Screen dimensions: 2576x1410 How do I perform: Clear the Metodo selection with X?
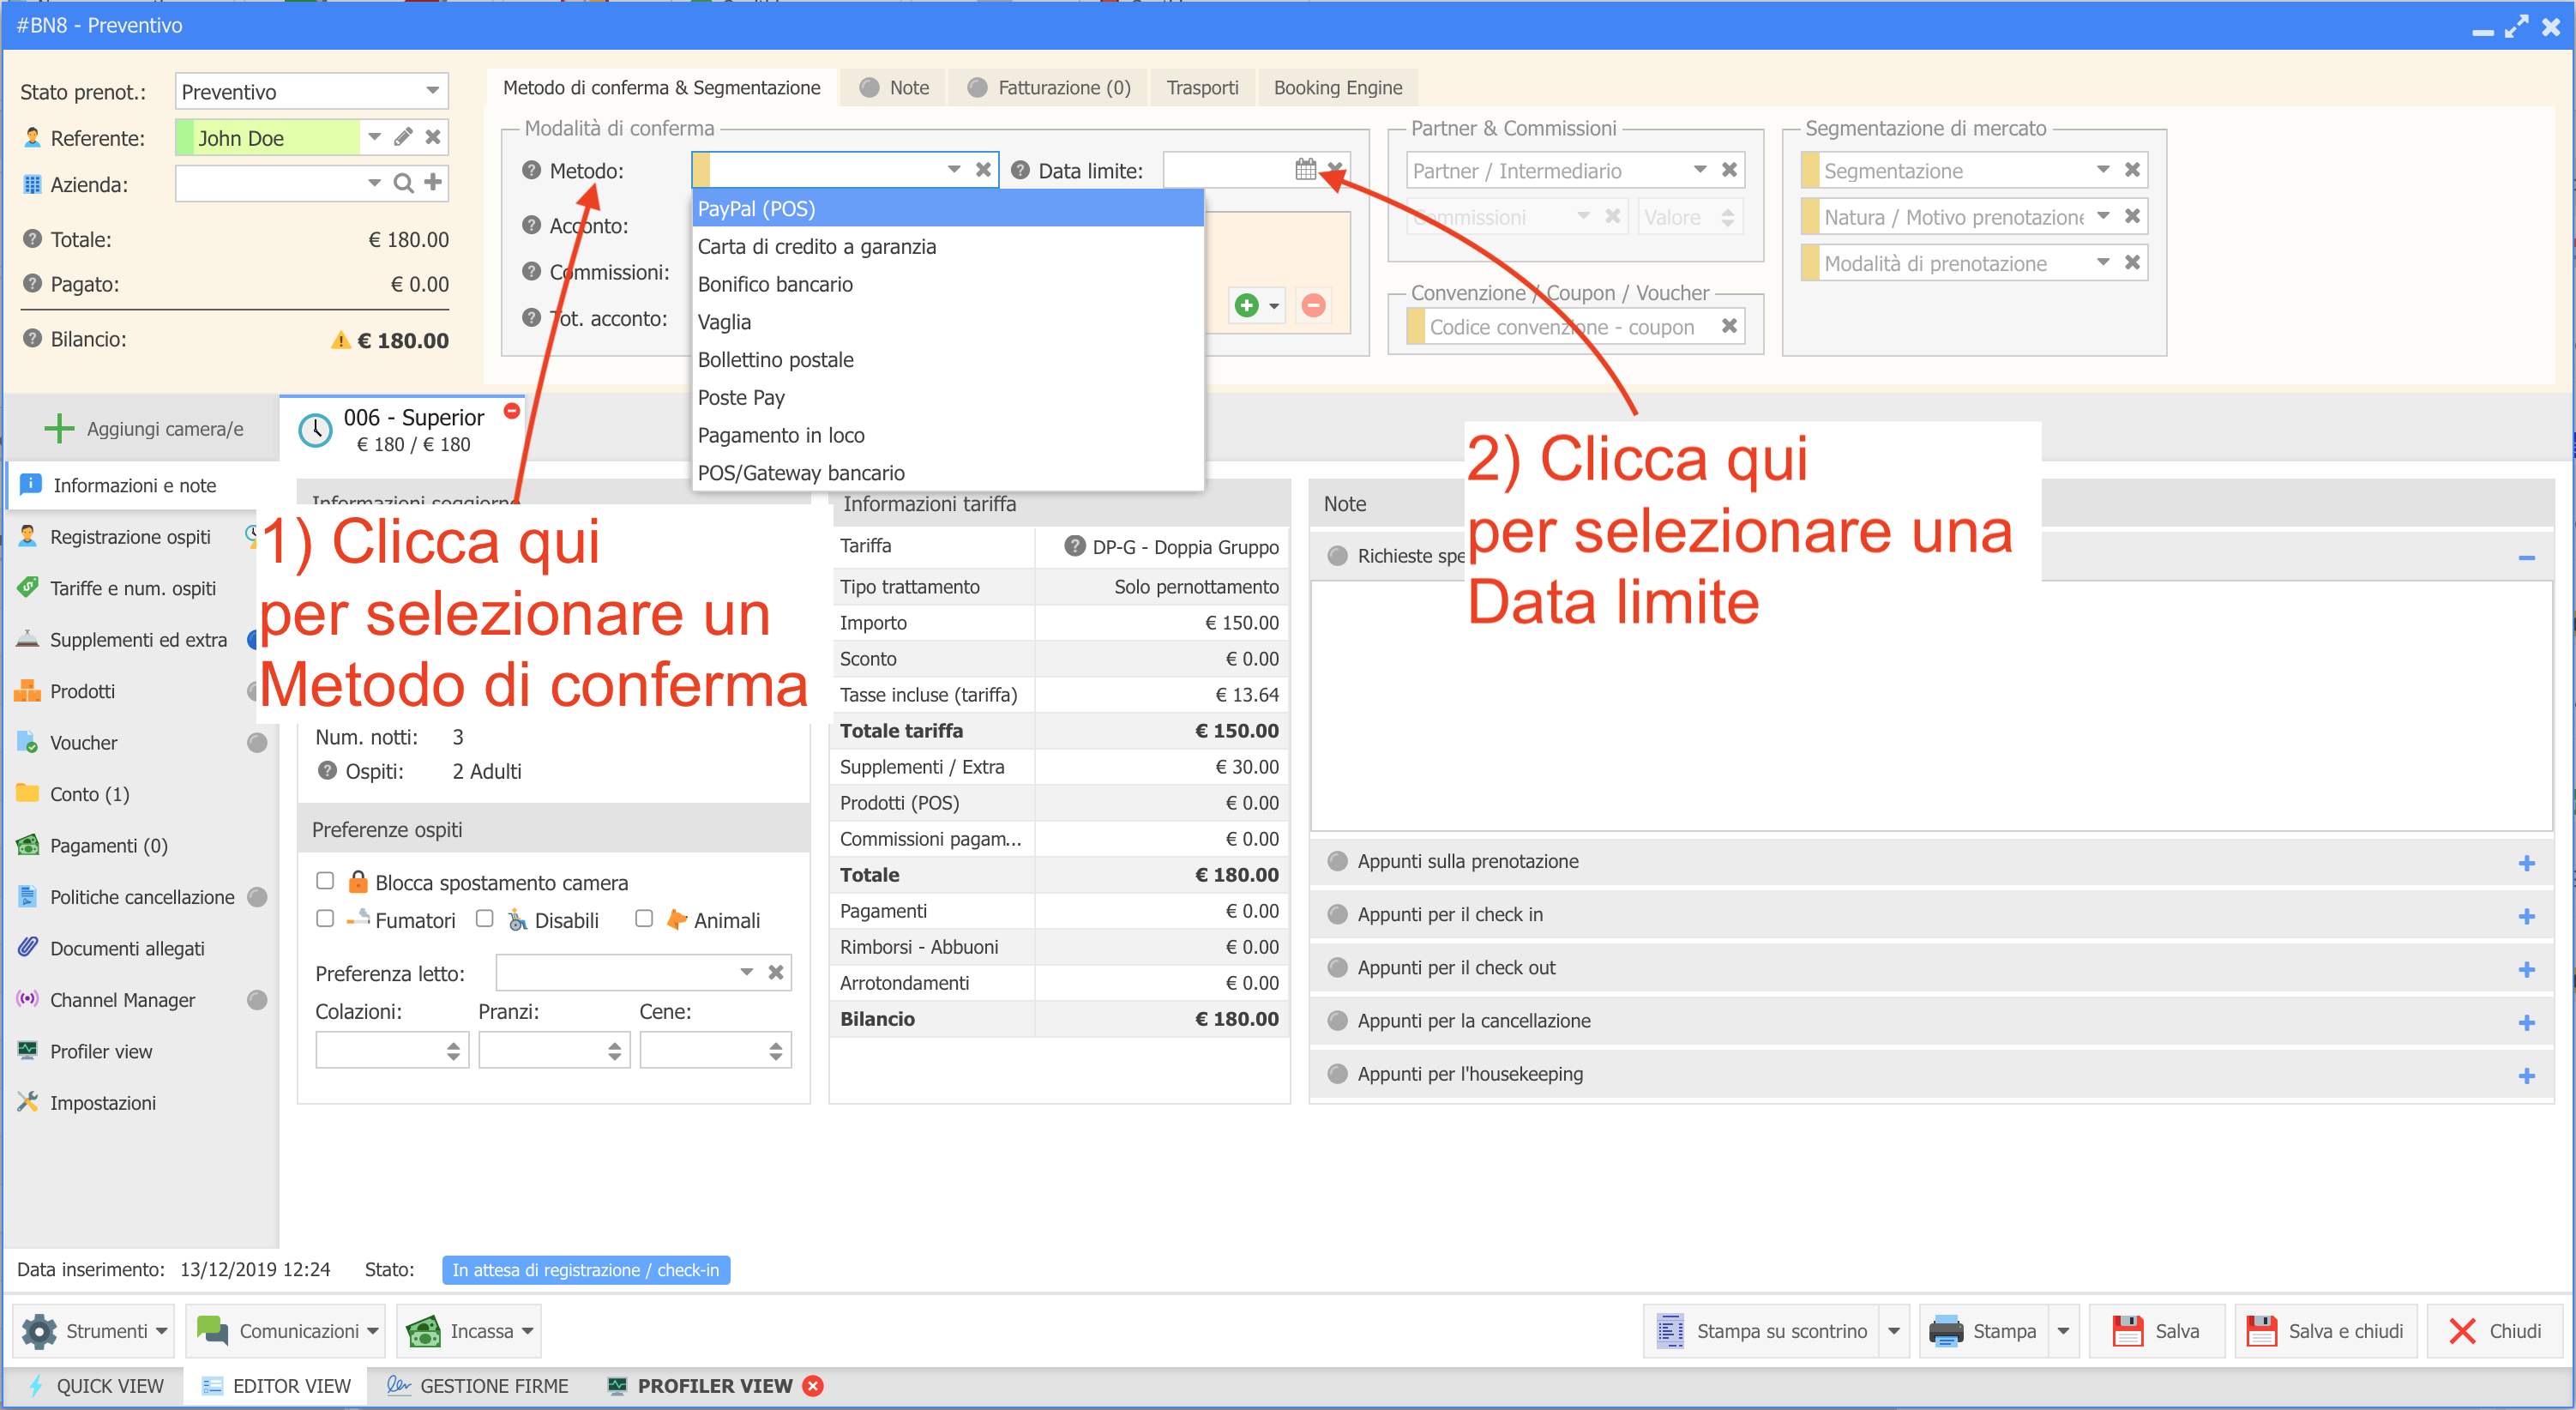click(983, 170)
